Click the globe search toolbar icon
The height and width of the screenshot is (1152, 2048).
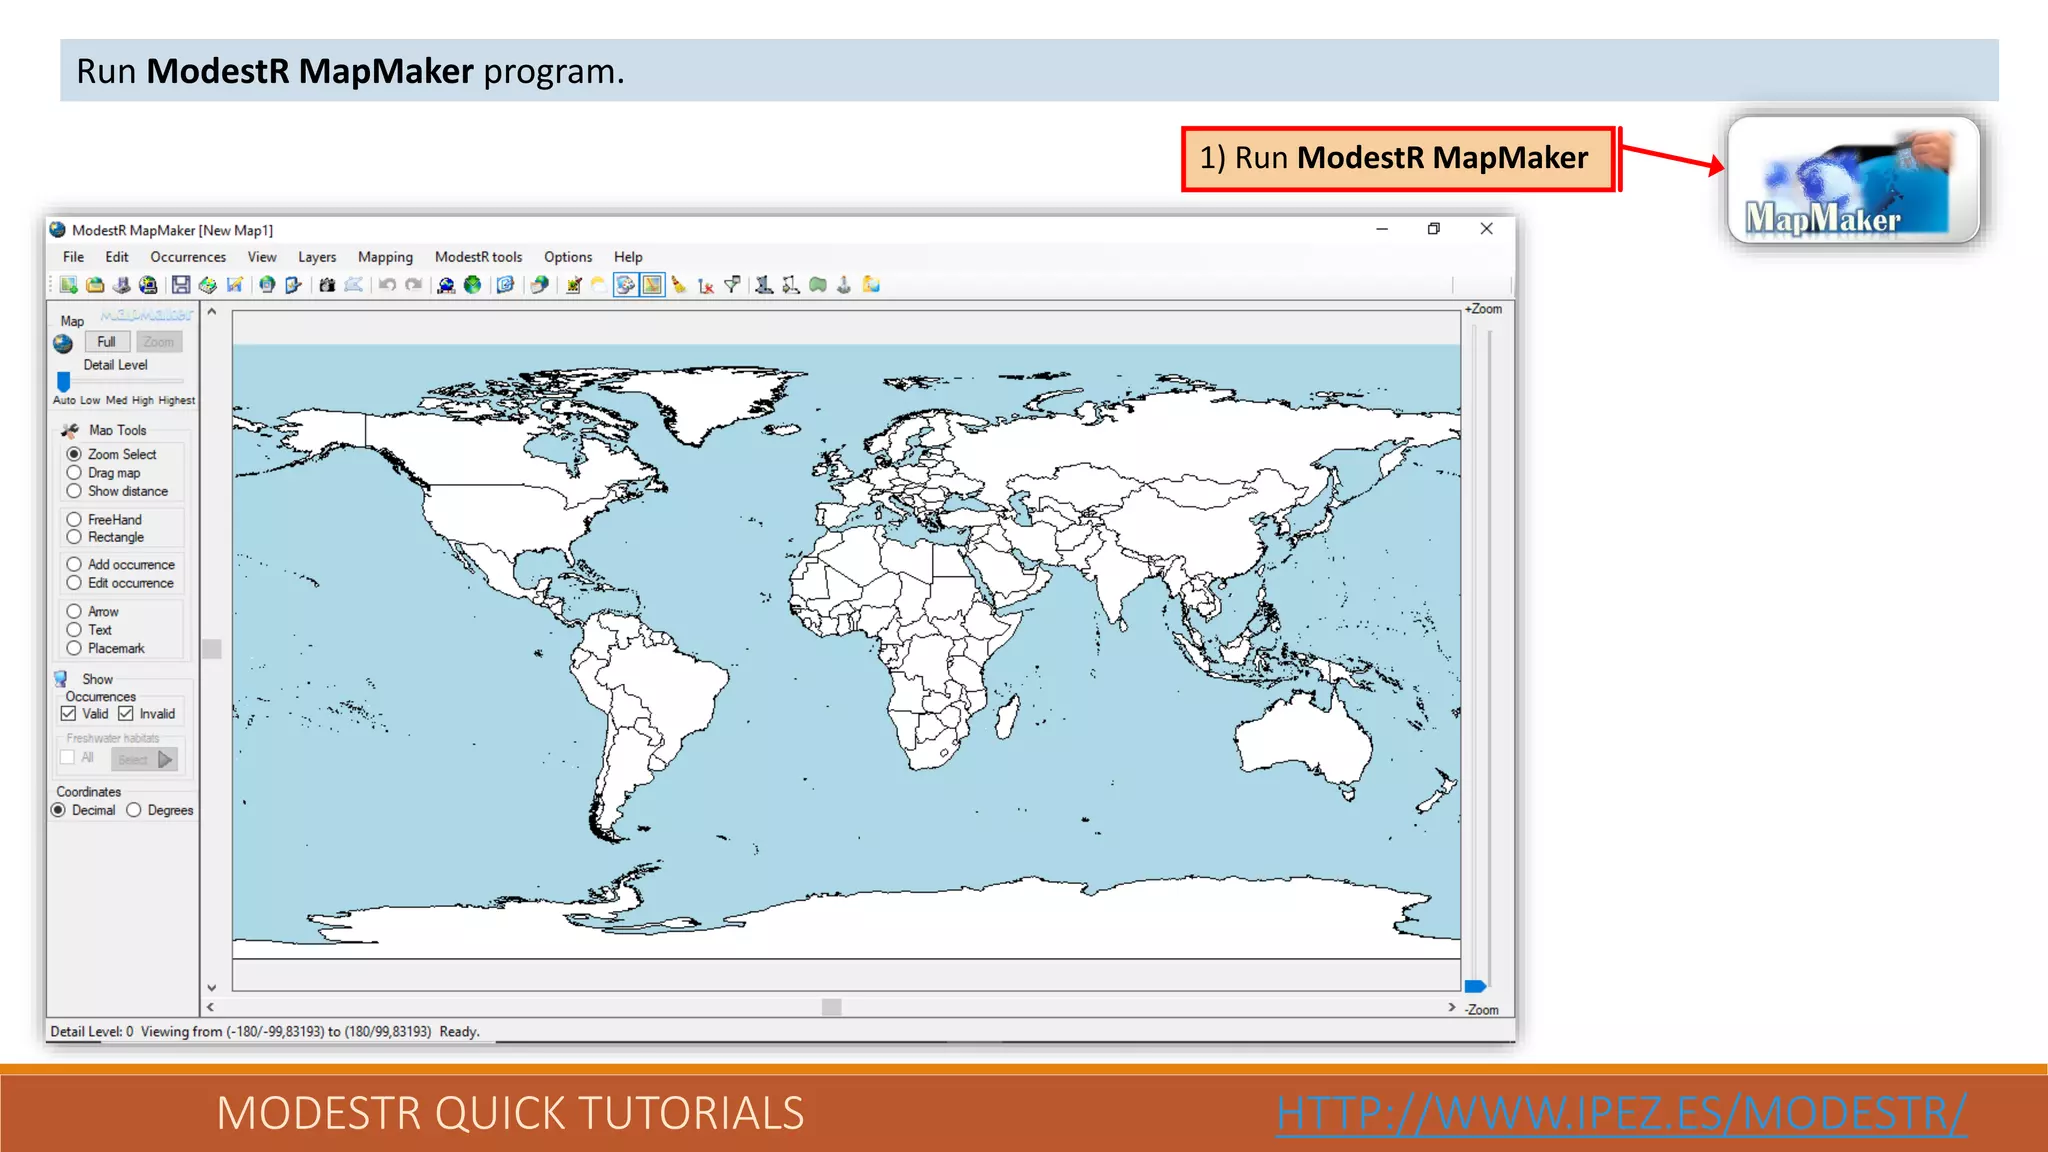pyautogui.click(x=446, y=285)
